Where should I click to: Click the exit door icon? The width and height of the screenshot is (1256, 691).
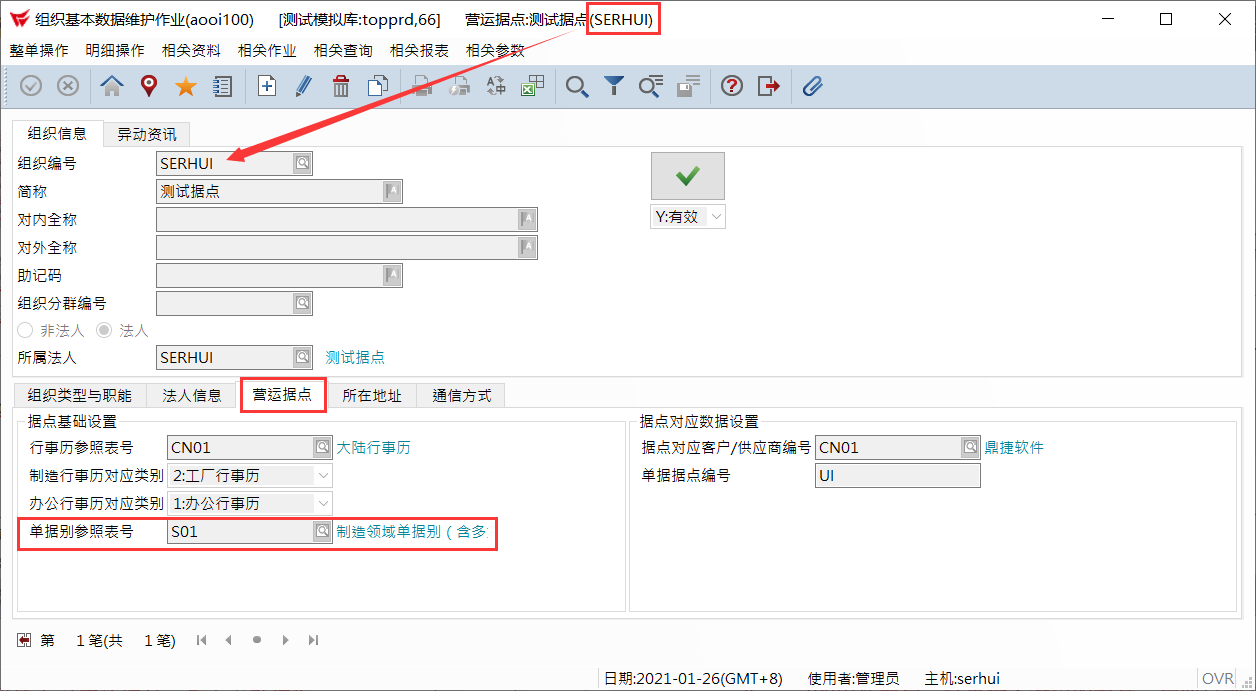click(x=769, y=86)
